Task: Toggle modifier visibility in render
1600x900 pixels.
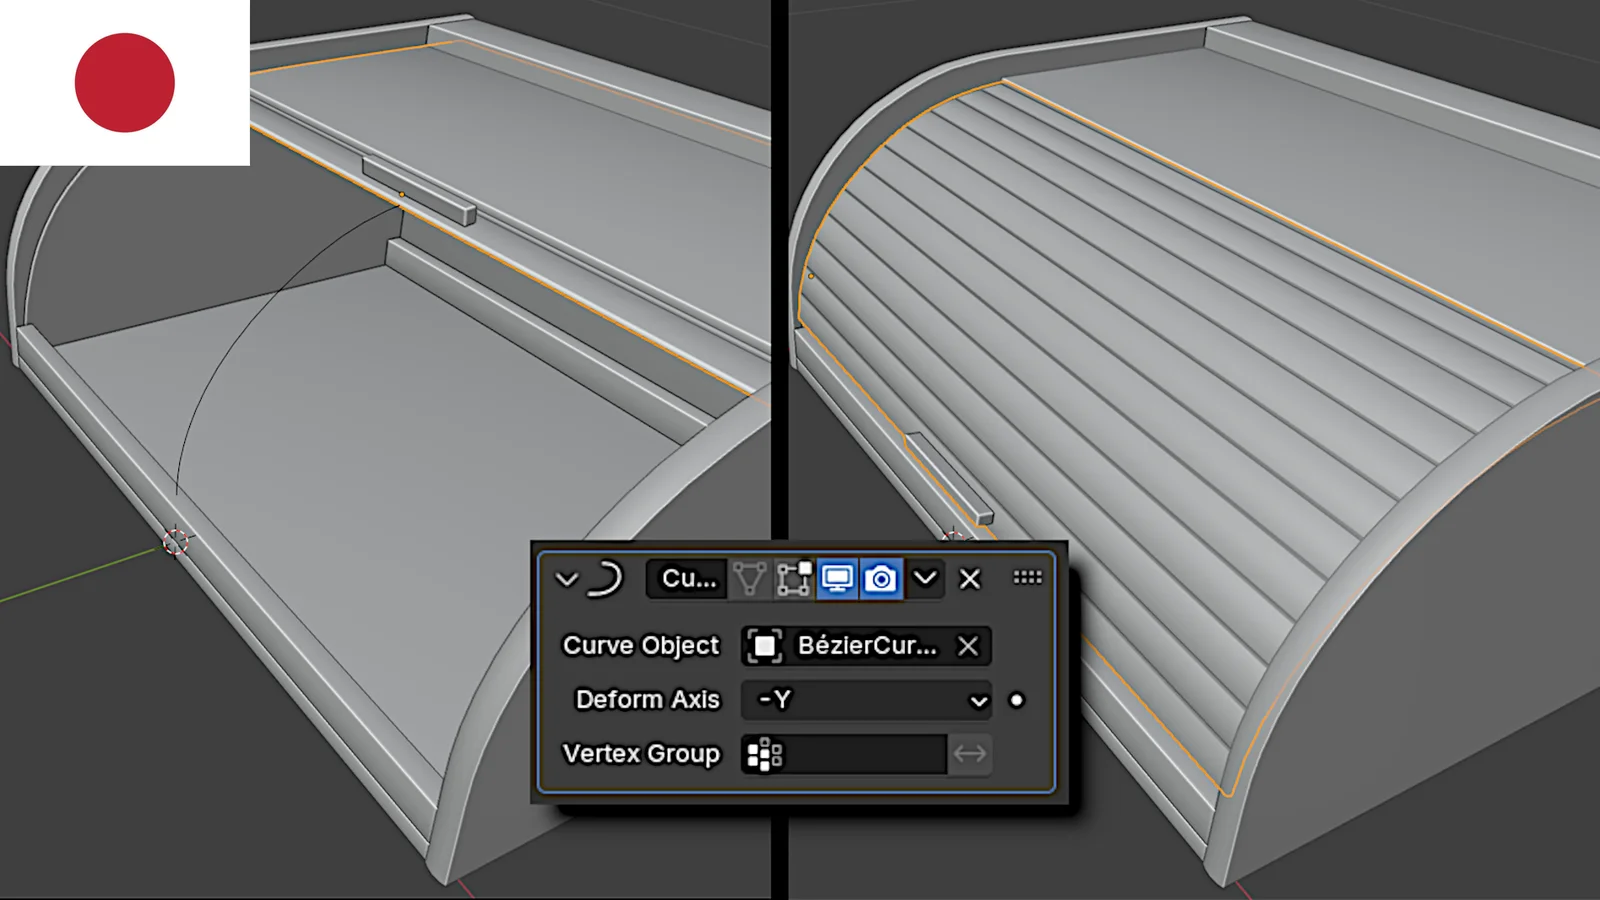Action: click(x=881, y=579)
